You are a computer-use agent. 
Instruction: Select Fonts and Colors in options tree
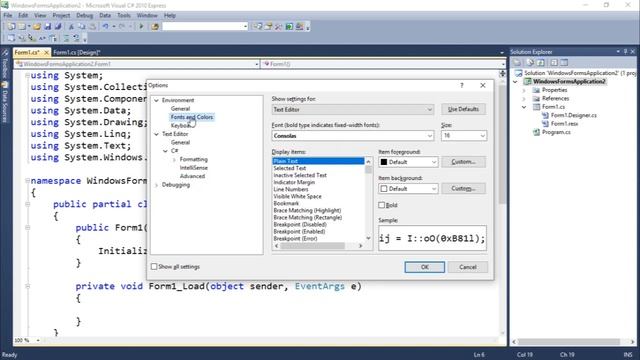192,117
